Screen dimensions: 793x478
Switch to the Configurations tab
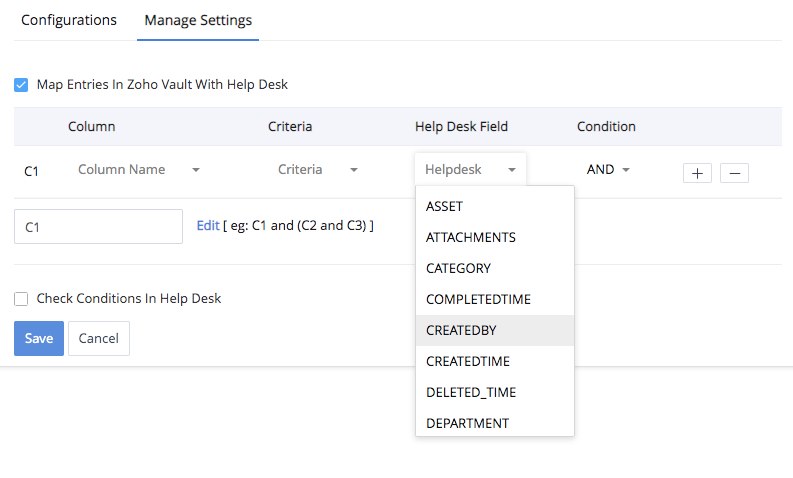[x=69, y=20]
